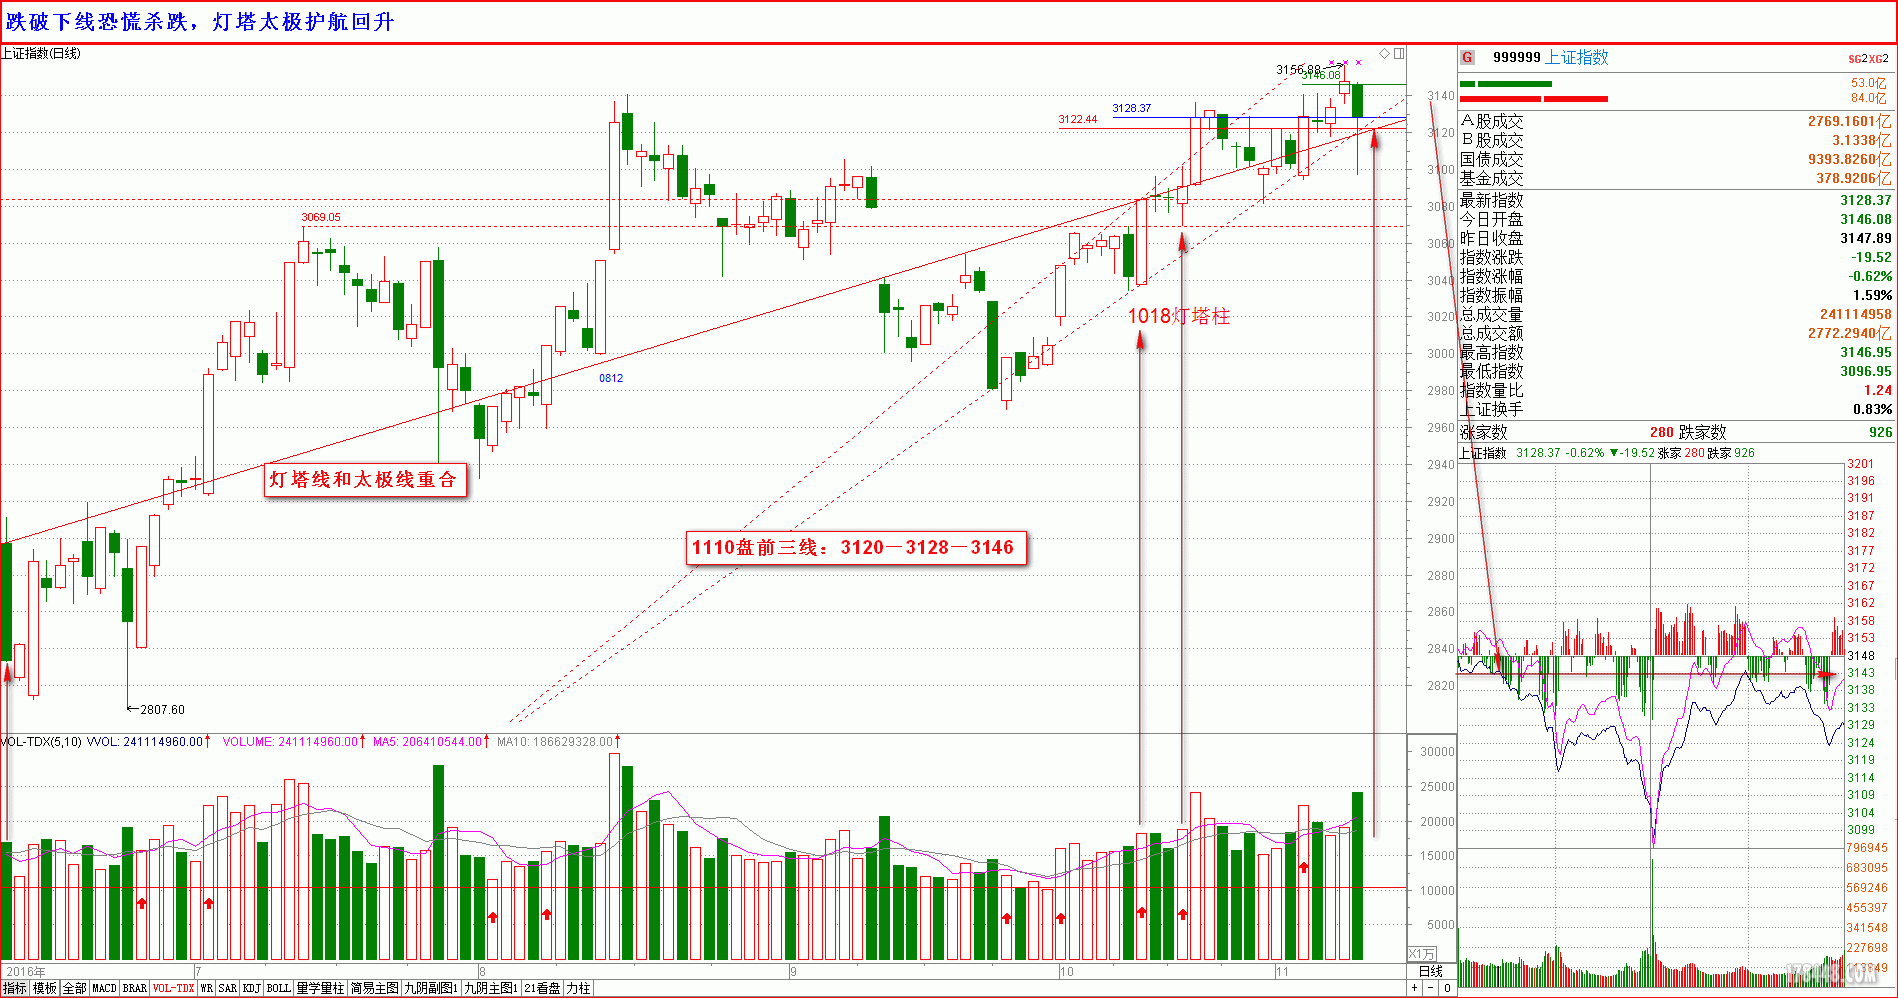
Task: Click the 涨家数 label
Action: coord(1483,432)
